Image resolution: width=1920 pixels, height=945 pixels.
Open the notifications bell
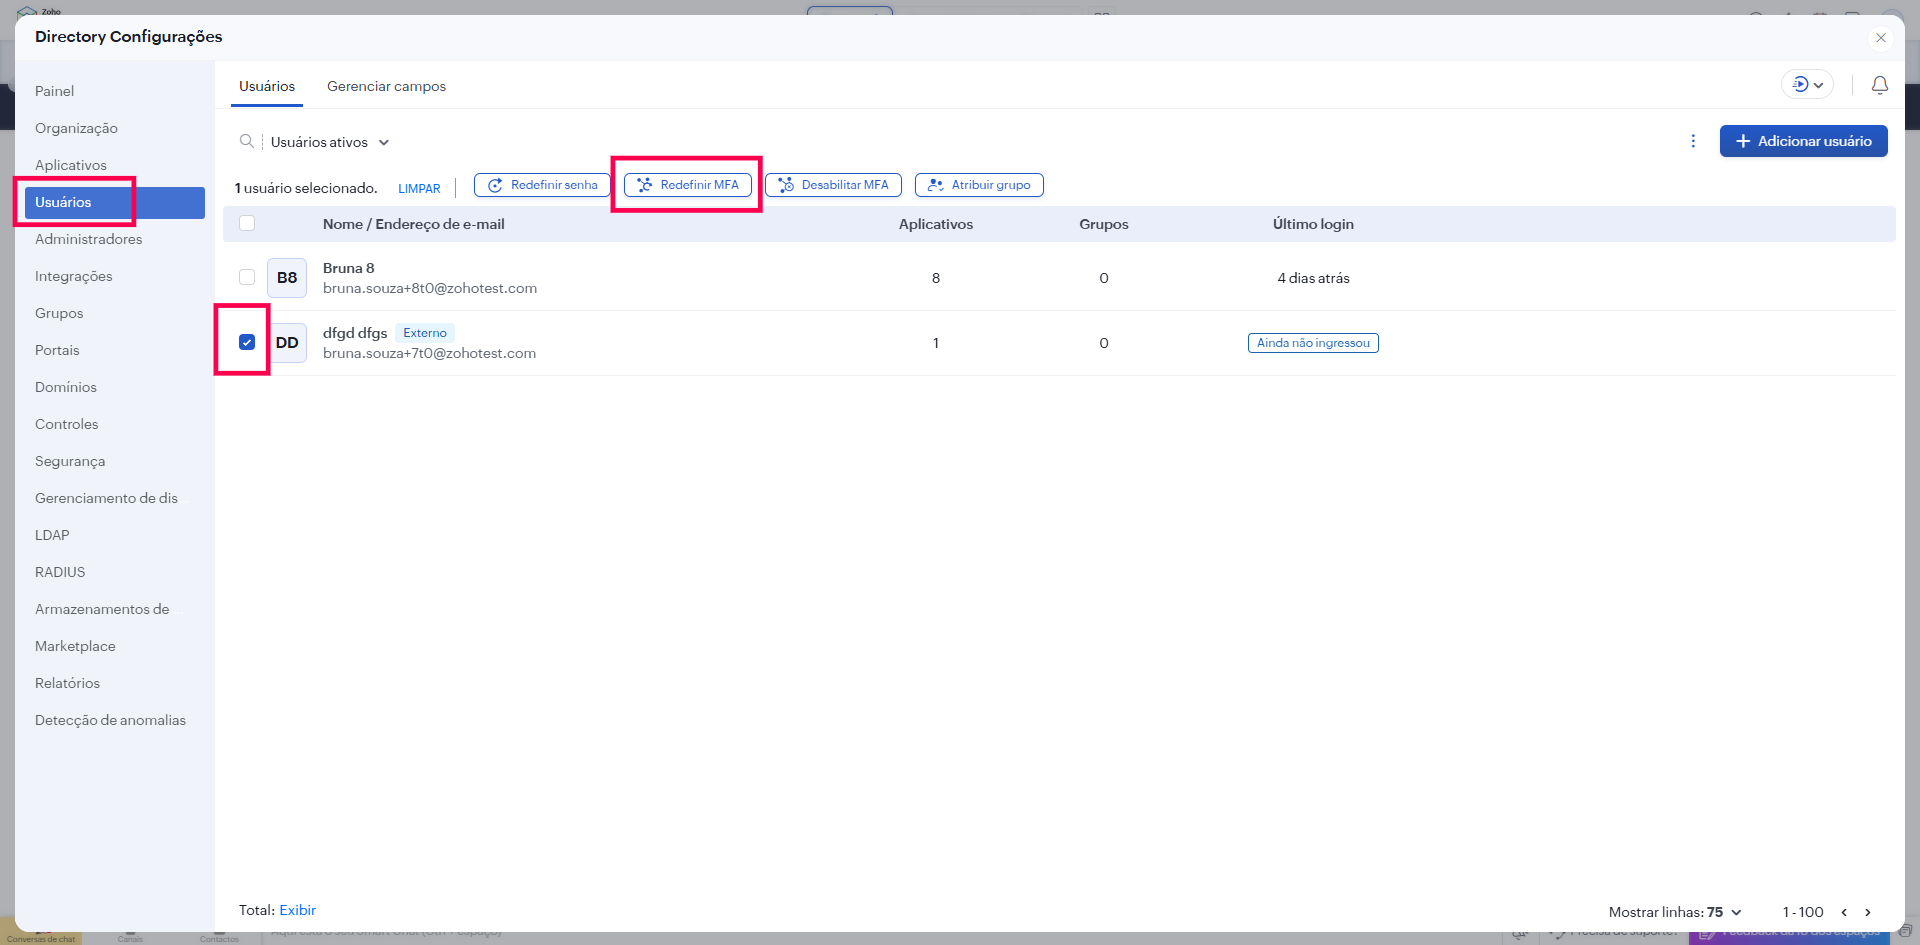click(x=1879, y=86)
